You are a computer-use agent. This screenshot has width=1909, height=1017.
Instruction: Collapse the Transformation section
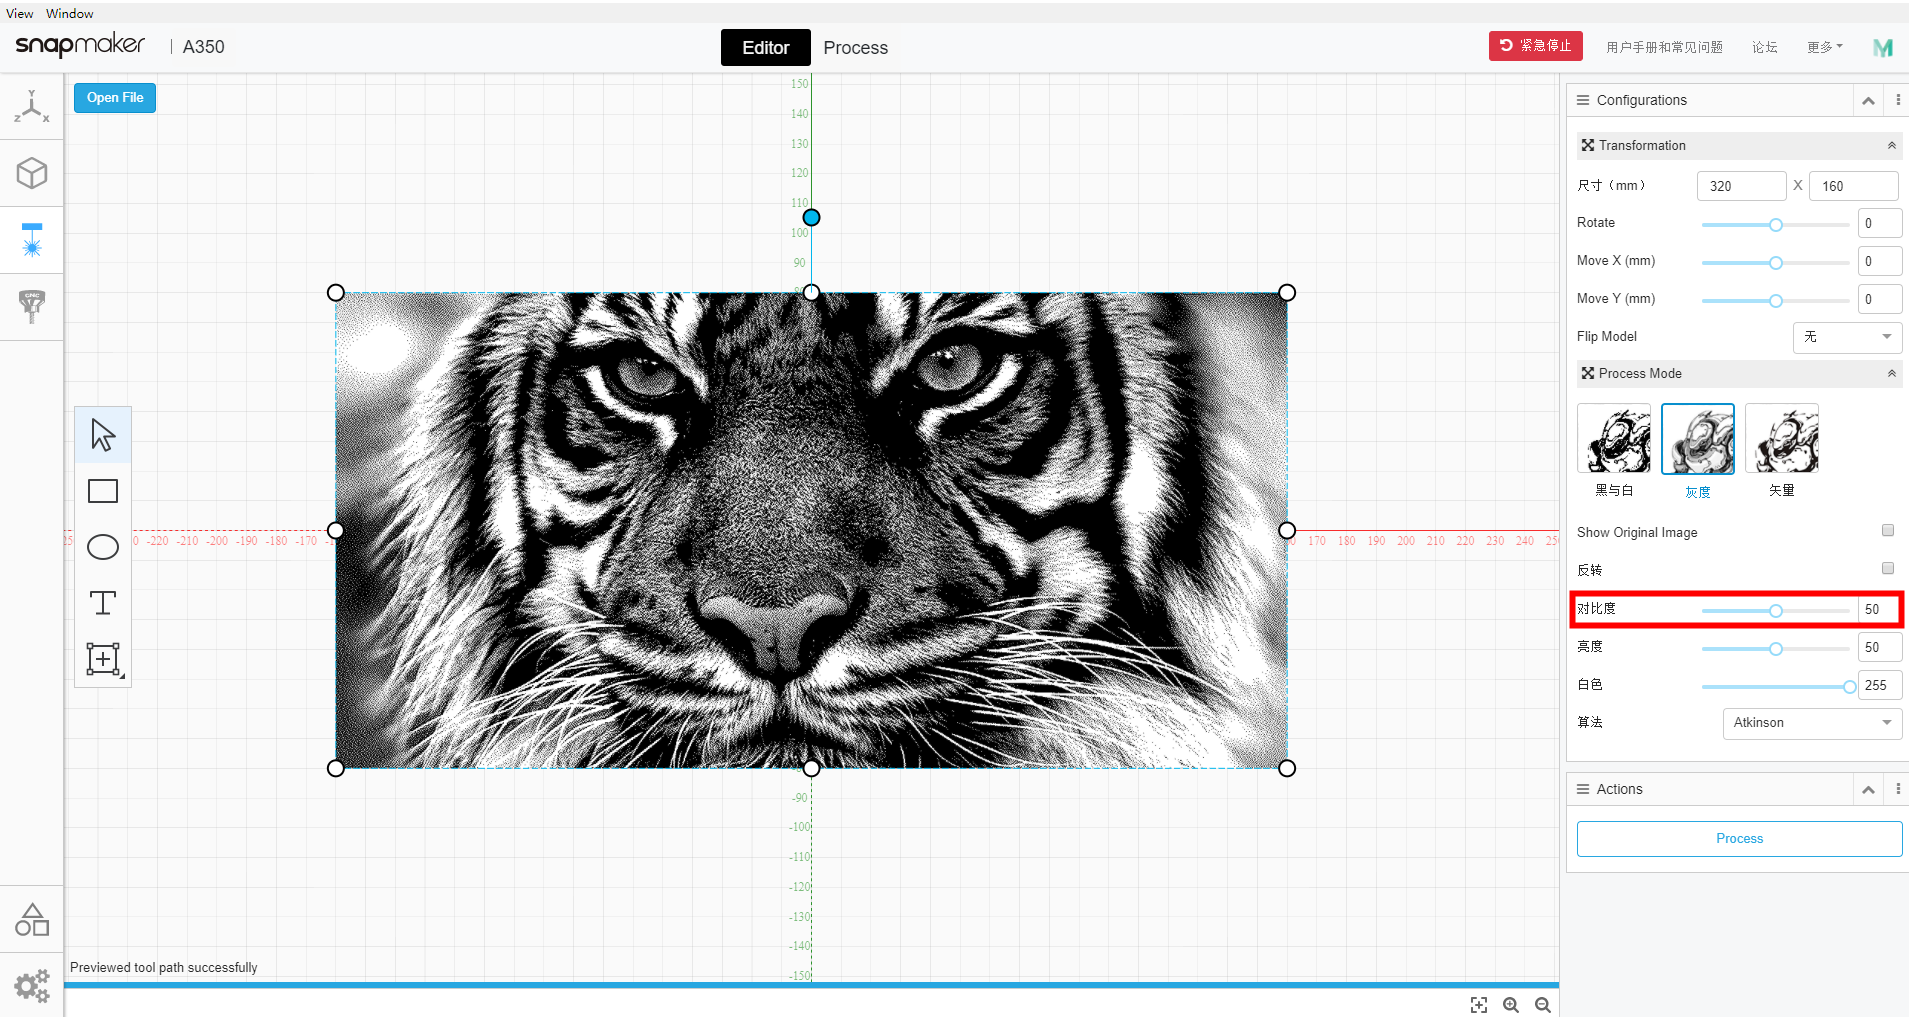1891,146
